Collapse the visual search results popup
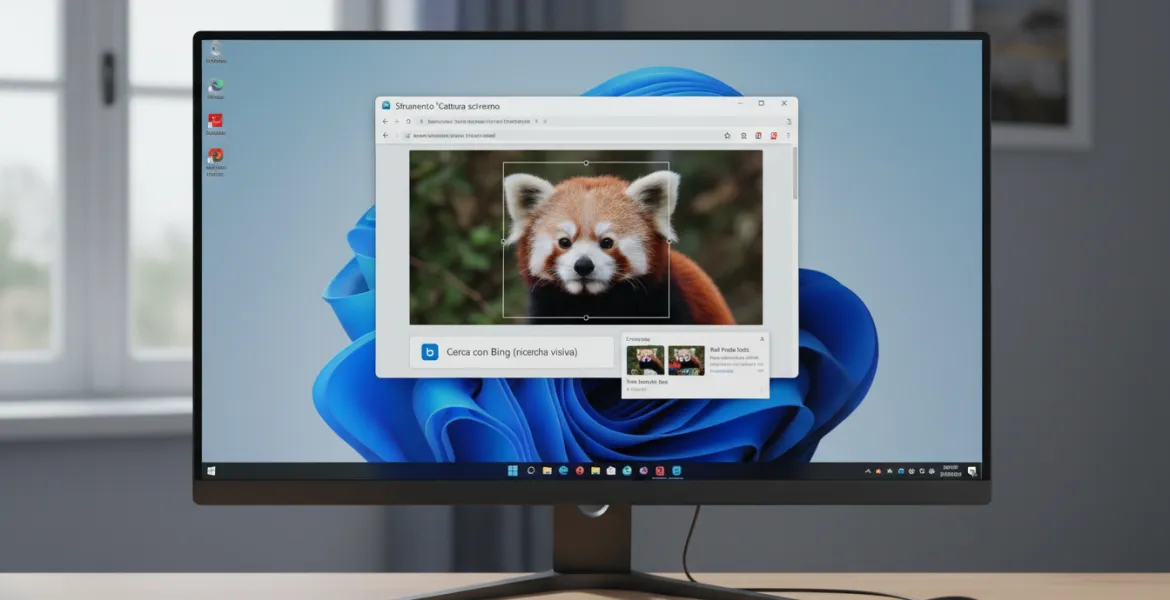This screenshot has height=600, width=1170. click(x=761, y=340)
